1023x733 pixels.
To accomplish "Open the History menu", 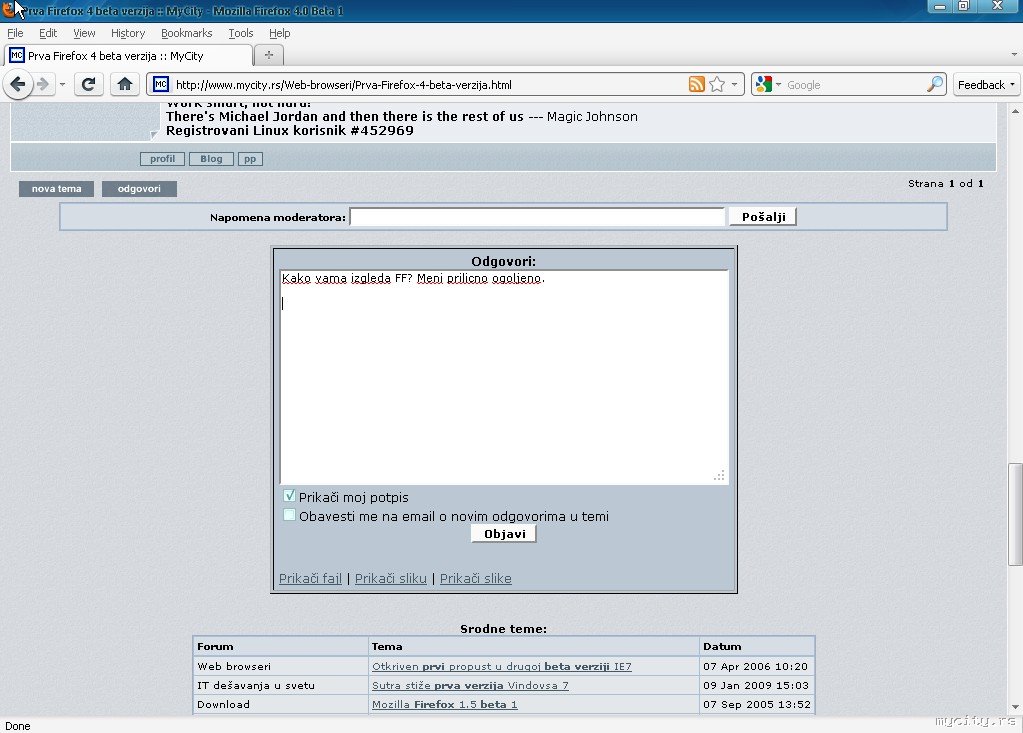I will [x=127, y=33].
